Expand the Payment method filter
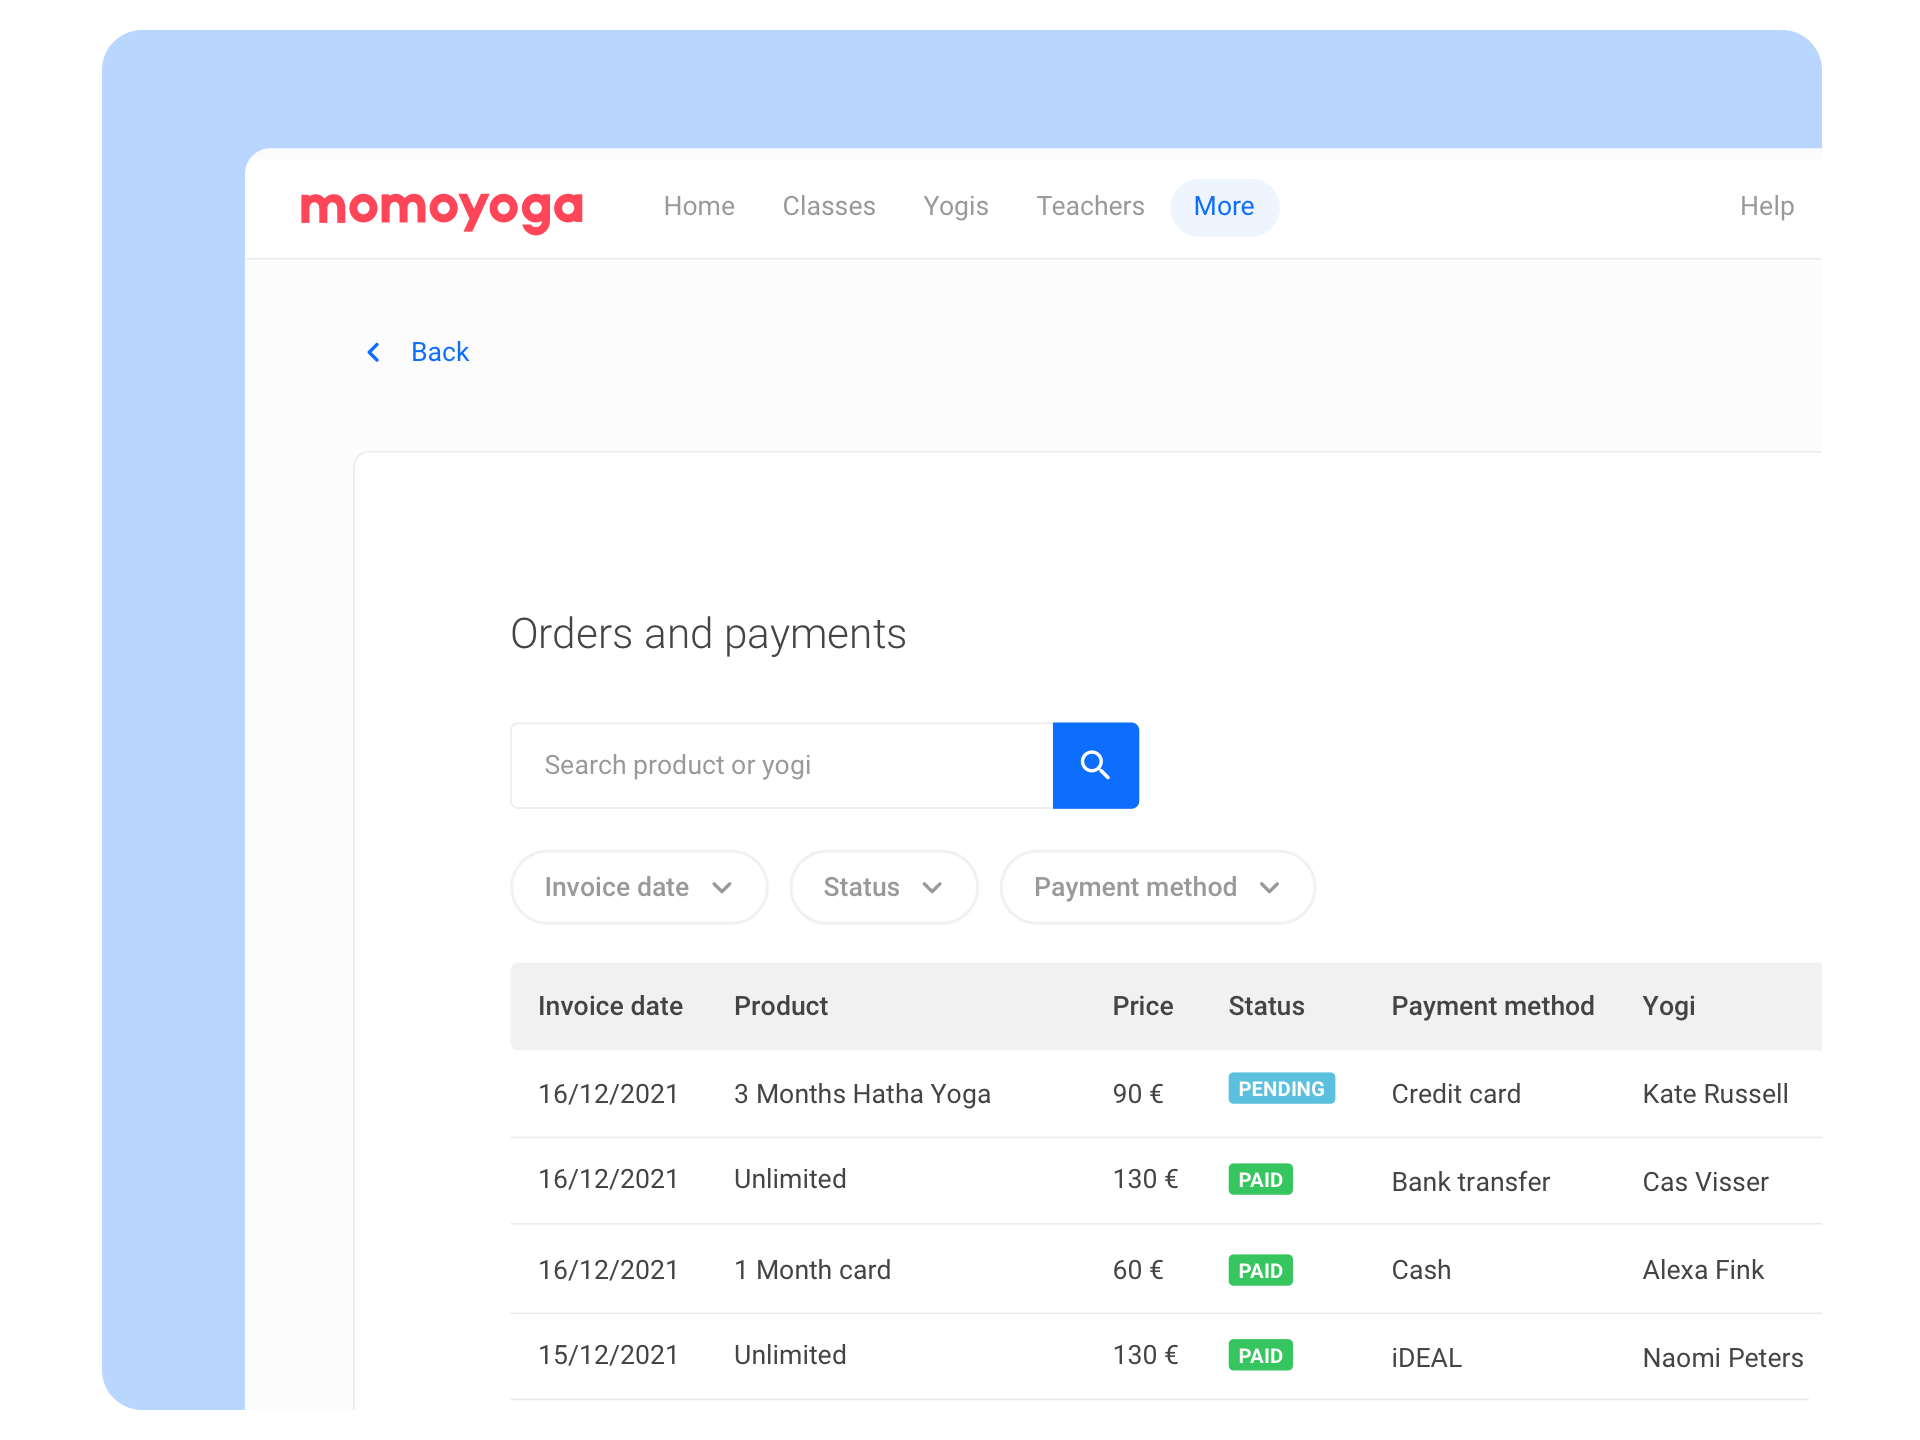1920x1440 pixels. coord(1156,887)
